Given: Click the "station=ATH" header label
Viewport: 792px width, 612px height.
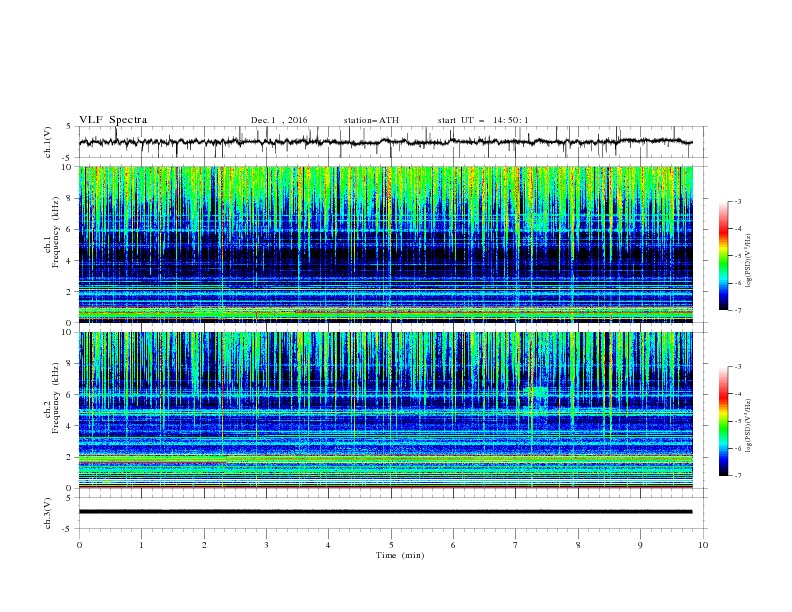Looking at the screenshot, I should pos(371,120).
